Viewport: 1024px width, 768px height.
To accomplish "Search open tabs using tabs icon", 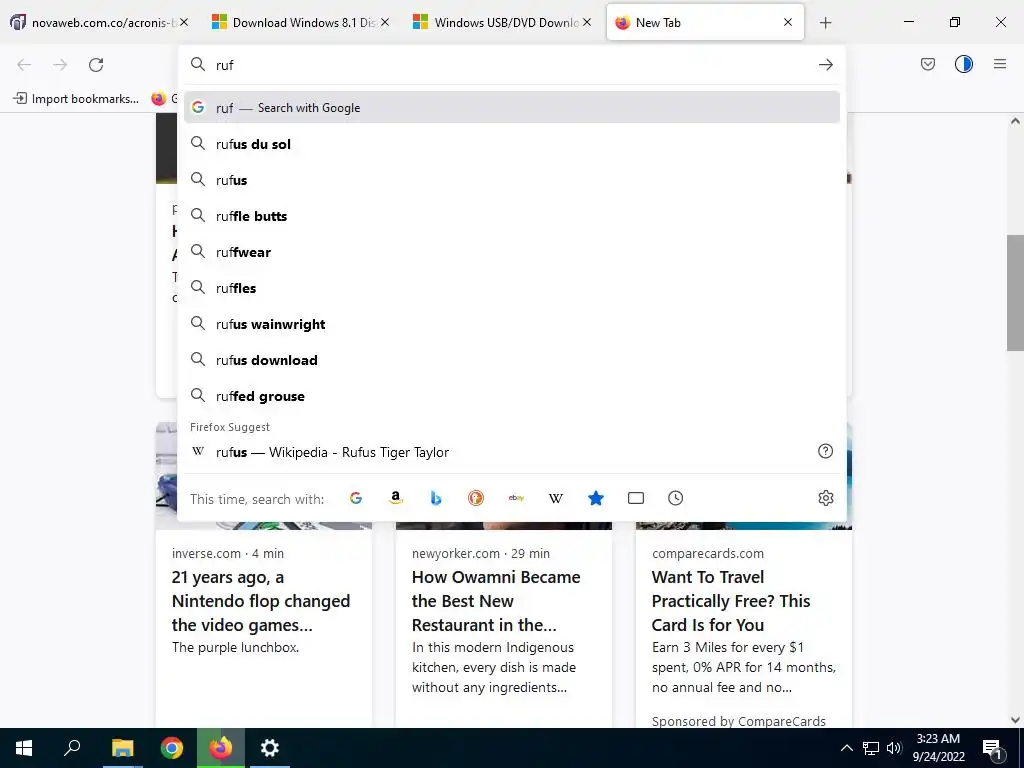I will coord(635,498).
